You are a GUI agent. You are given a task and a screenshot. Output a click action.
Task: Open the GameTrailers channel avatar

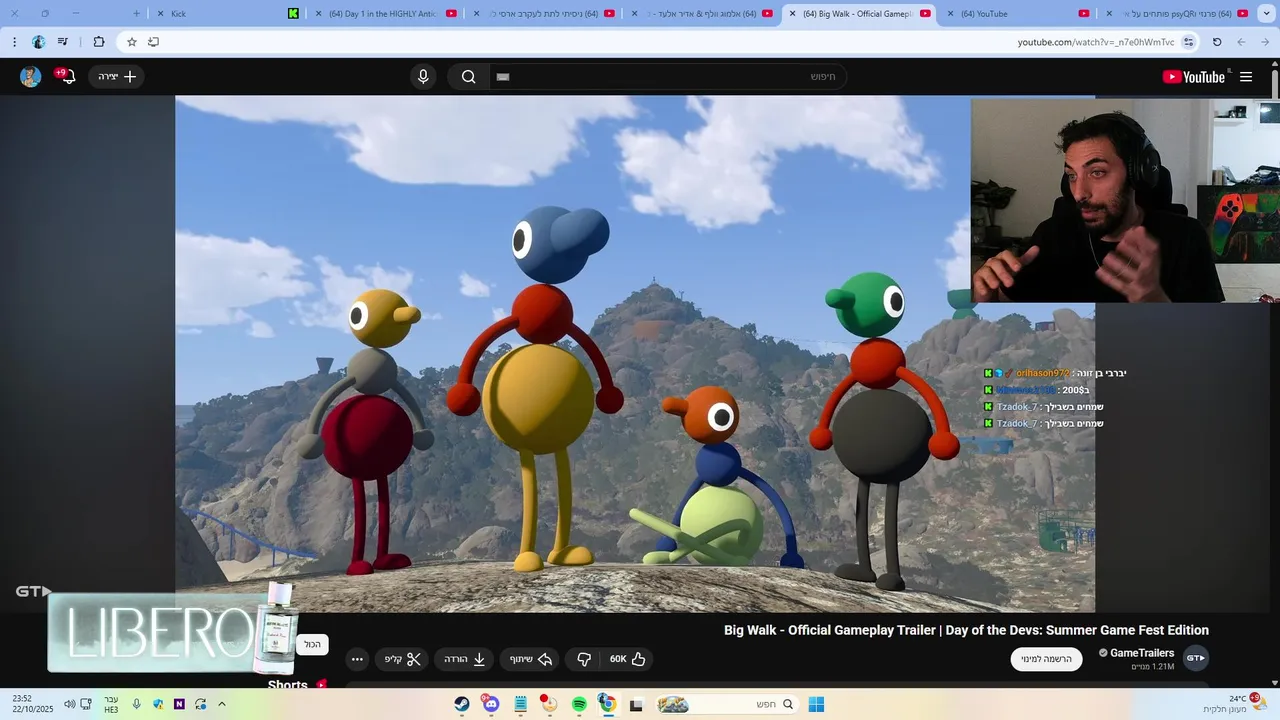click(x=1196, y=658)
